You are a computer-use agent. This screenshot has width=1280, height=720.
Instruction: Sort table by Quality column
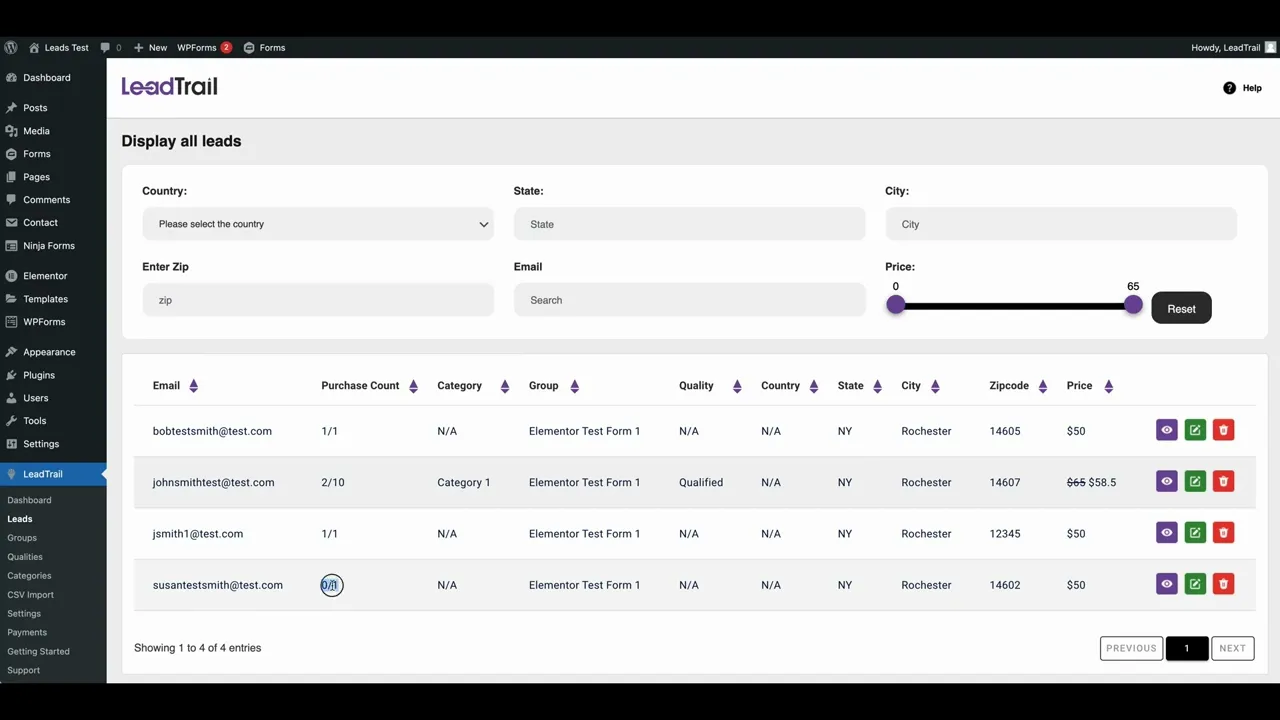click(737, 386)
